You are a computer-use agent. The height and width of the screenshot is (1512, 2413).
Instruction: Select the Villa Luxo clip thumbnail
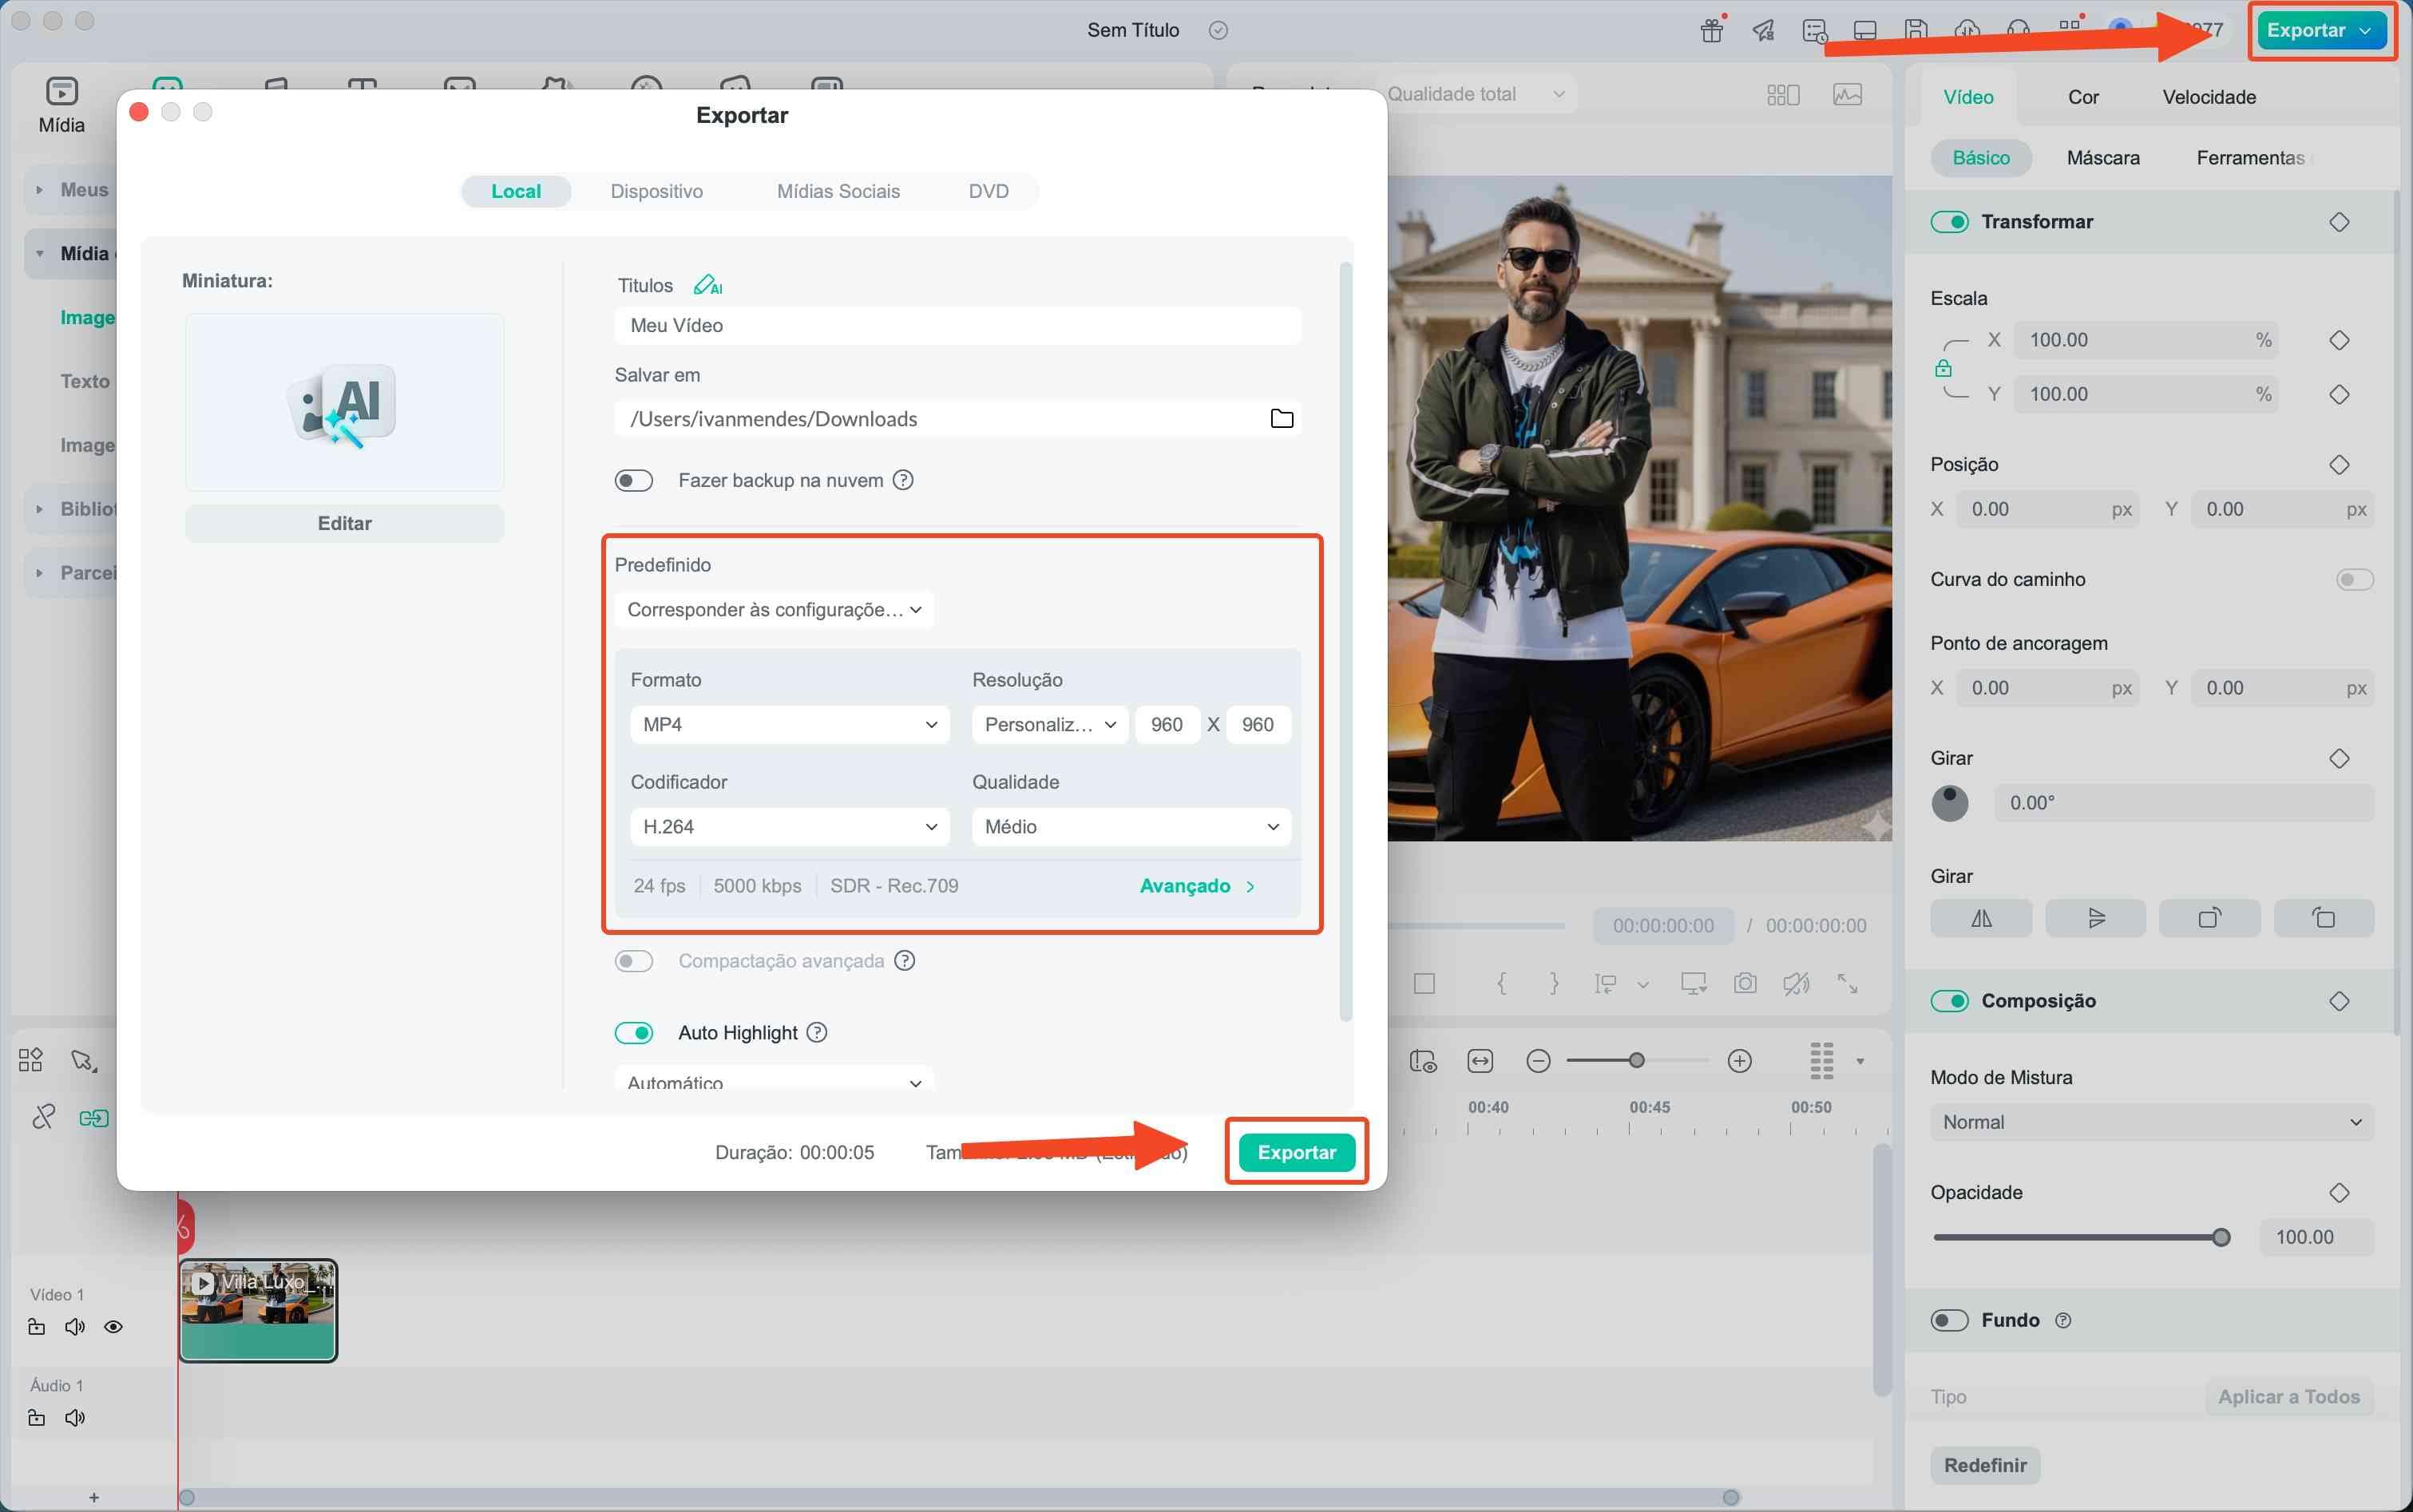click(x=257, y=1310)
